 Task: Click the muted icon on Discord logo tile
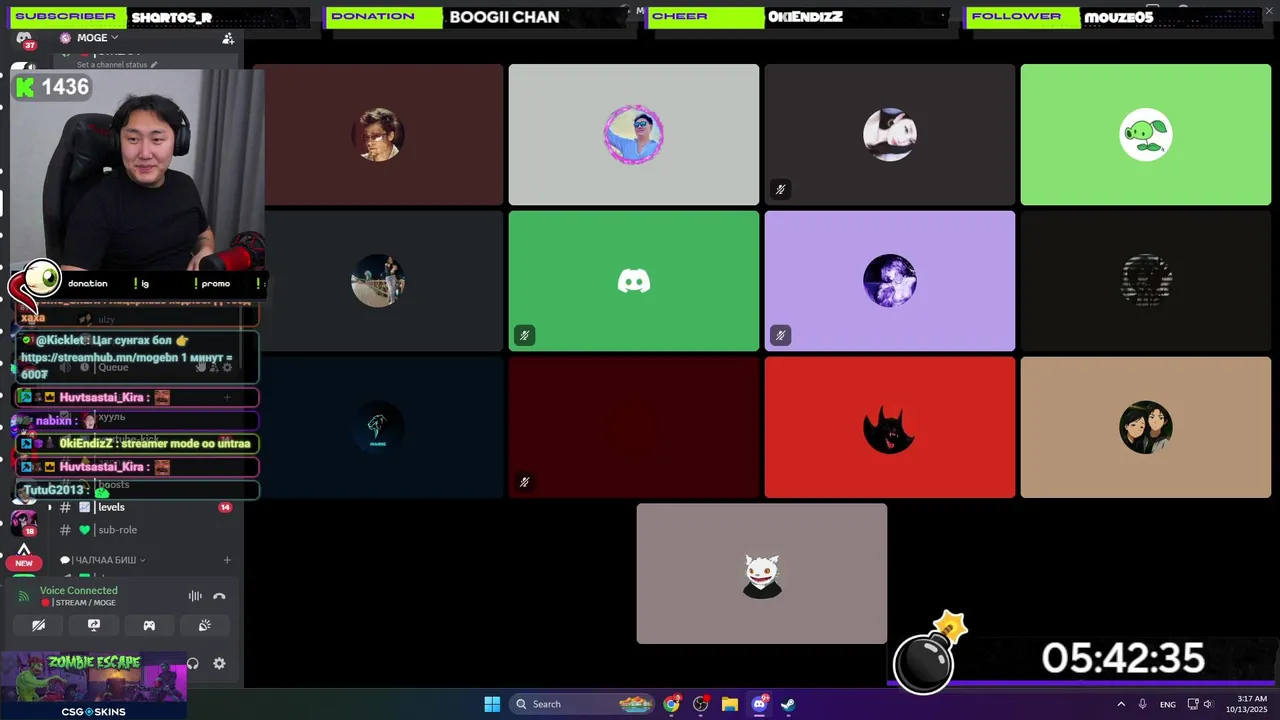click(x=524, y=335)
